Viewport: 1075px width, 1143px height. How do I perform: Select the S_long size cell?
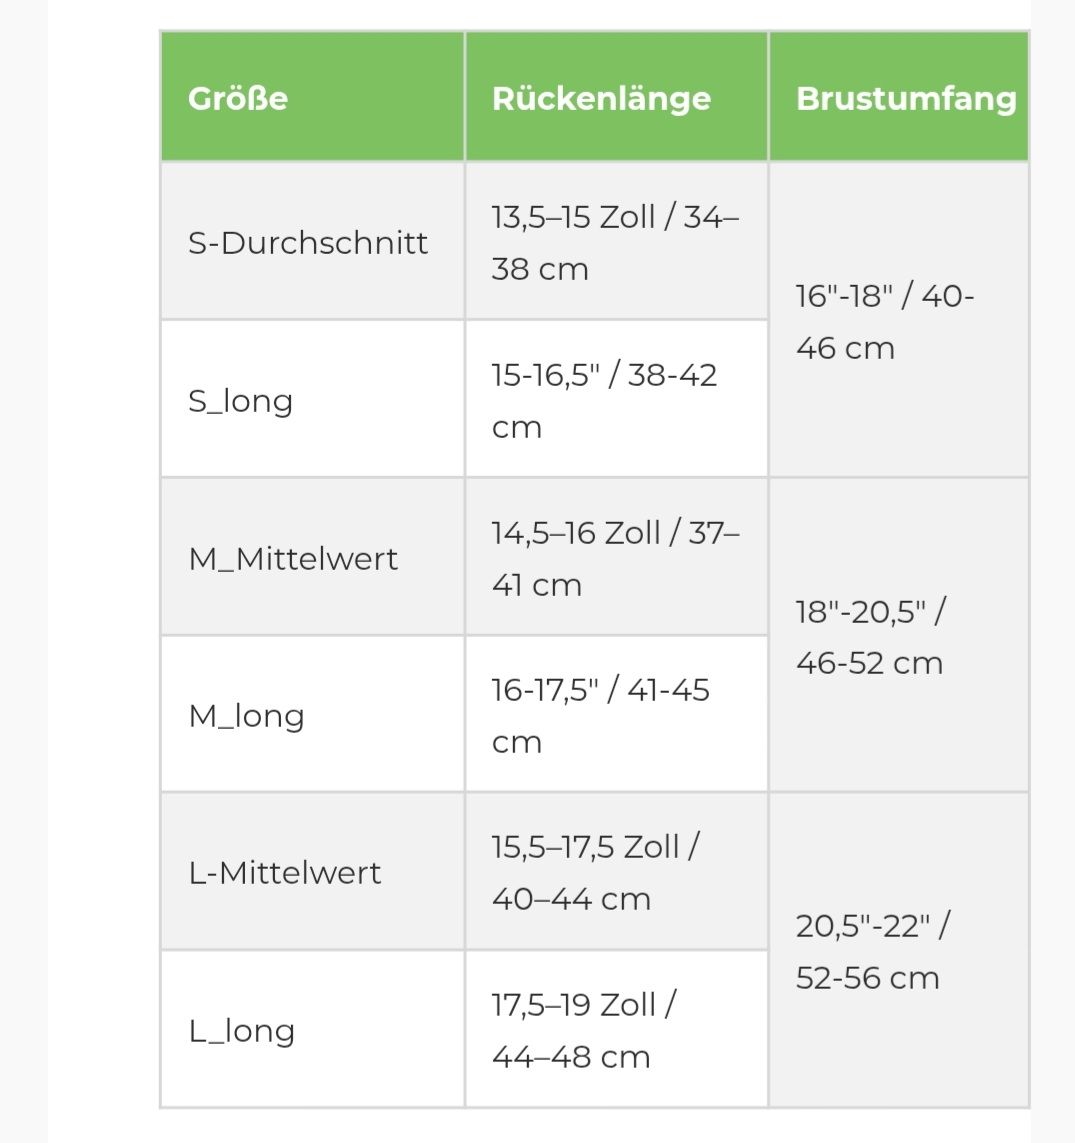312,399
